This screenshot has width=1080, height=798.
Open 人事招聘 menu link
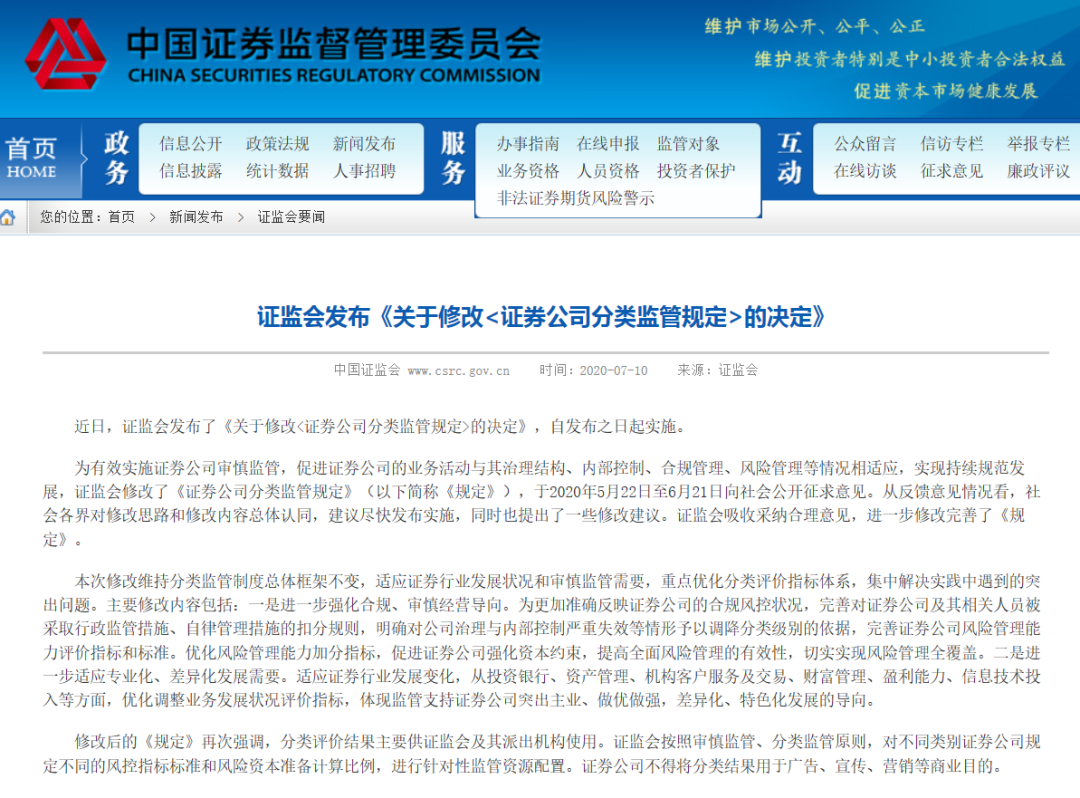tap(364, 171)
